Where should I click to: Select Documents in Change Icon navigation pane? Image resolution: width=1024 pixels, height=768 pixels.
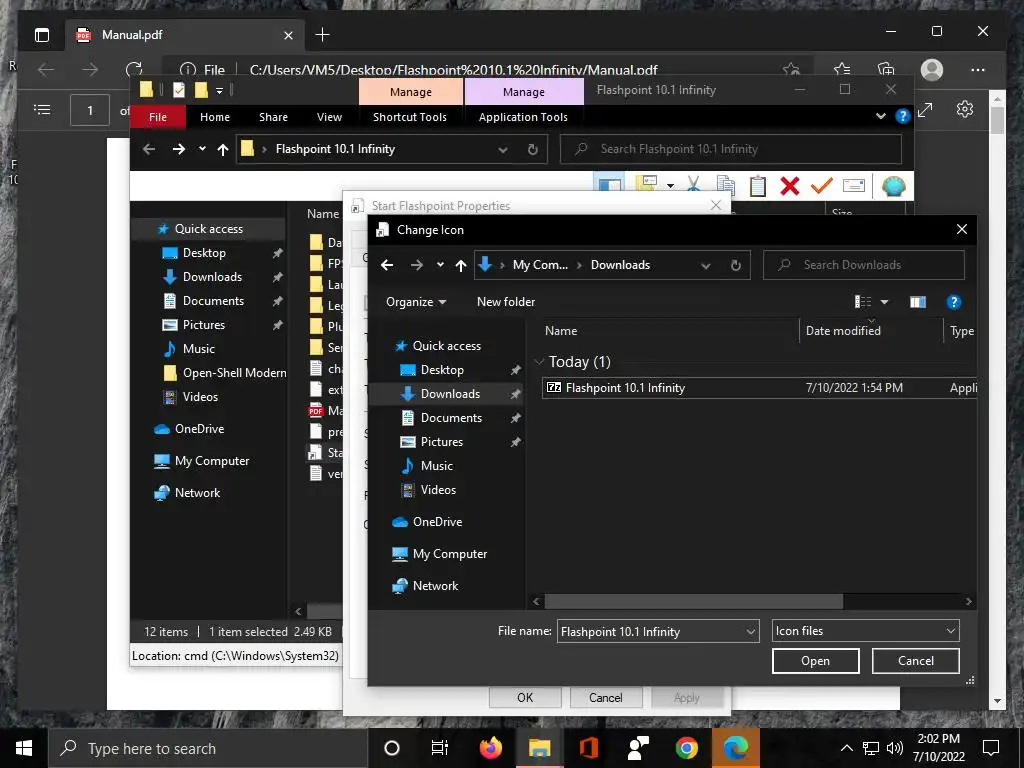coord(451,418)
